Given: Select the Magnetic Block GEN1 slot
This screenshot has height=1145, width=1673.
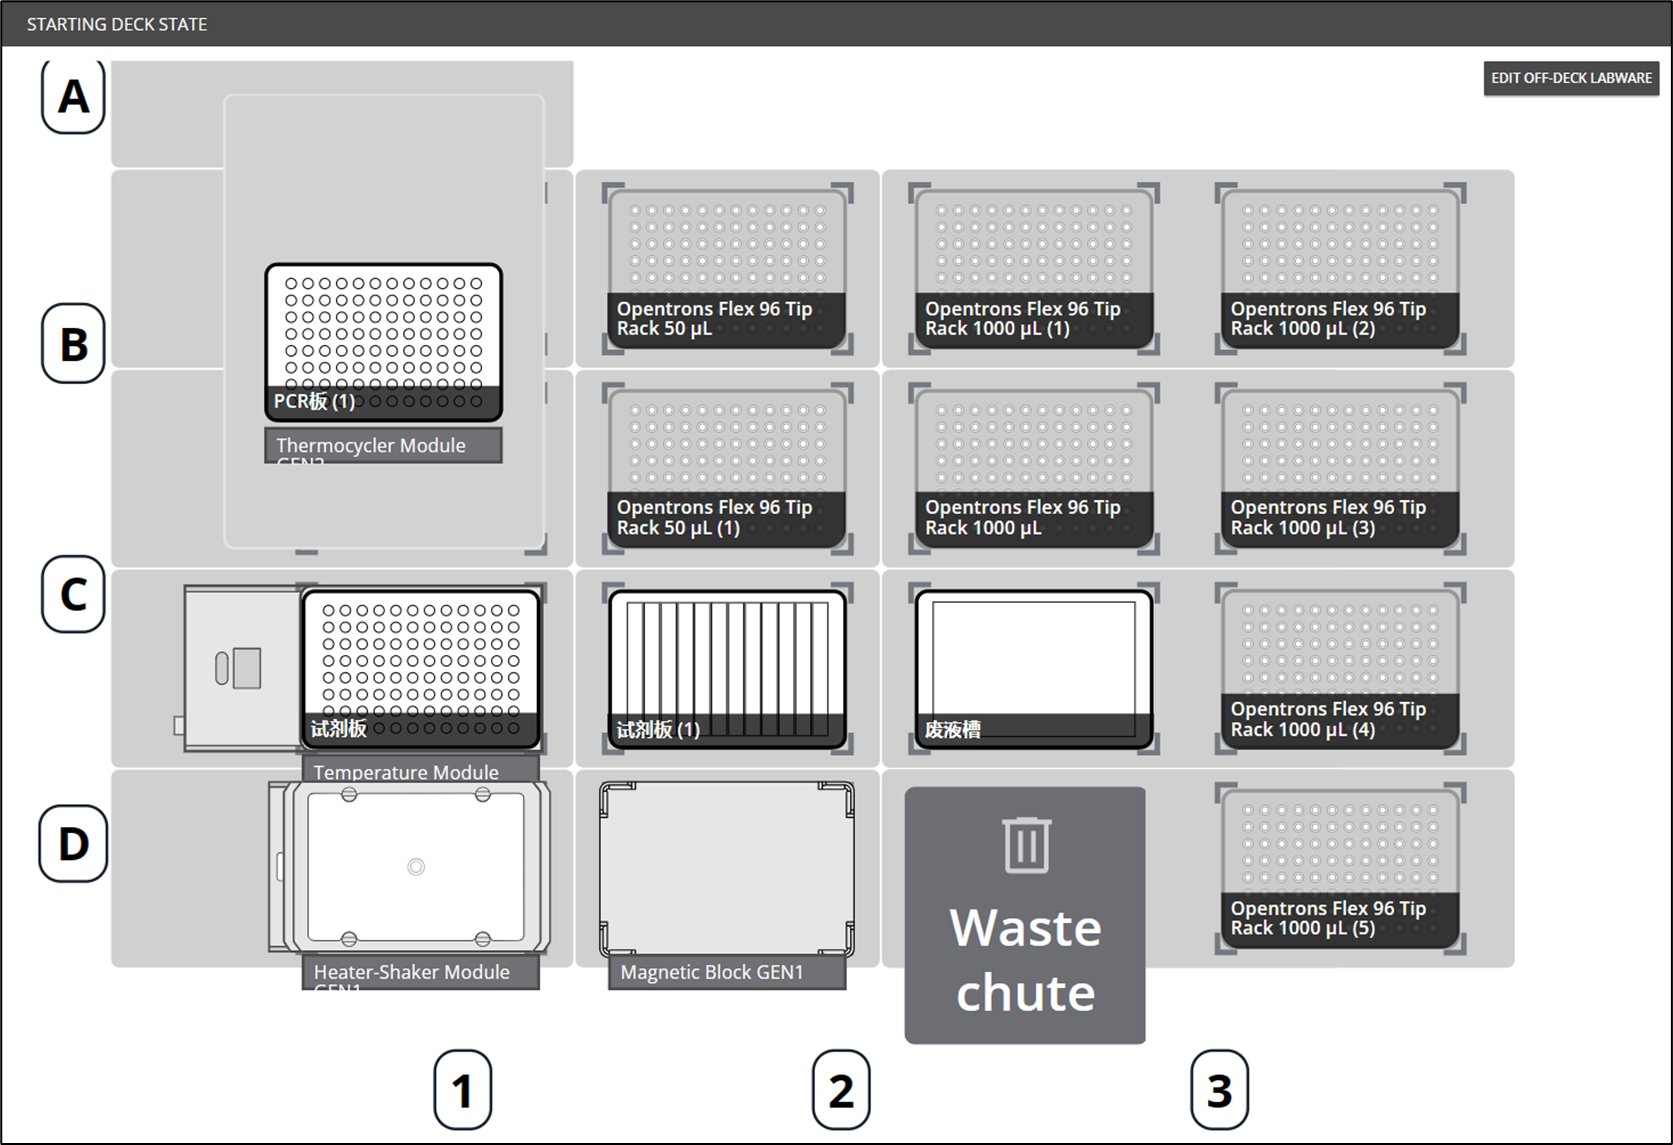Looking at the screenshot, I should (x=727, y=868).
